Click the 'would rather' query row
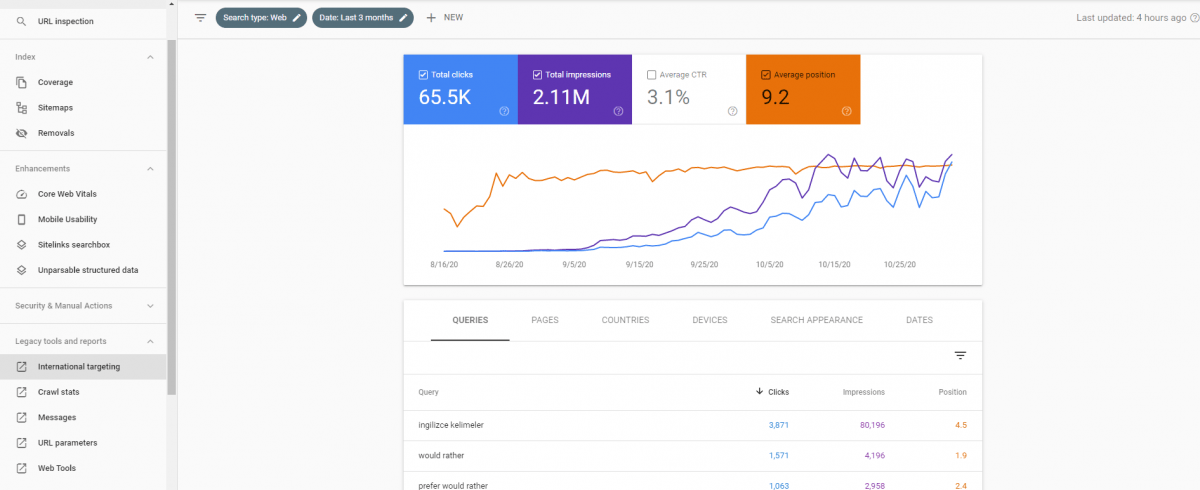 693,456
